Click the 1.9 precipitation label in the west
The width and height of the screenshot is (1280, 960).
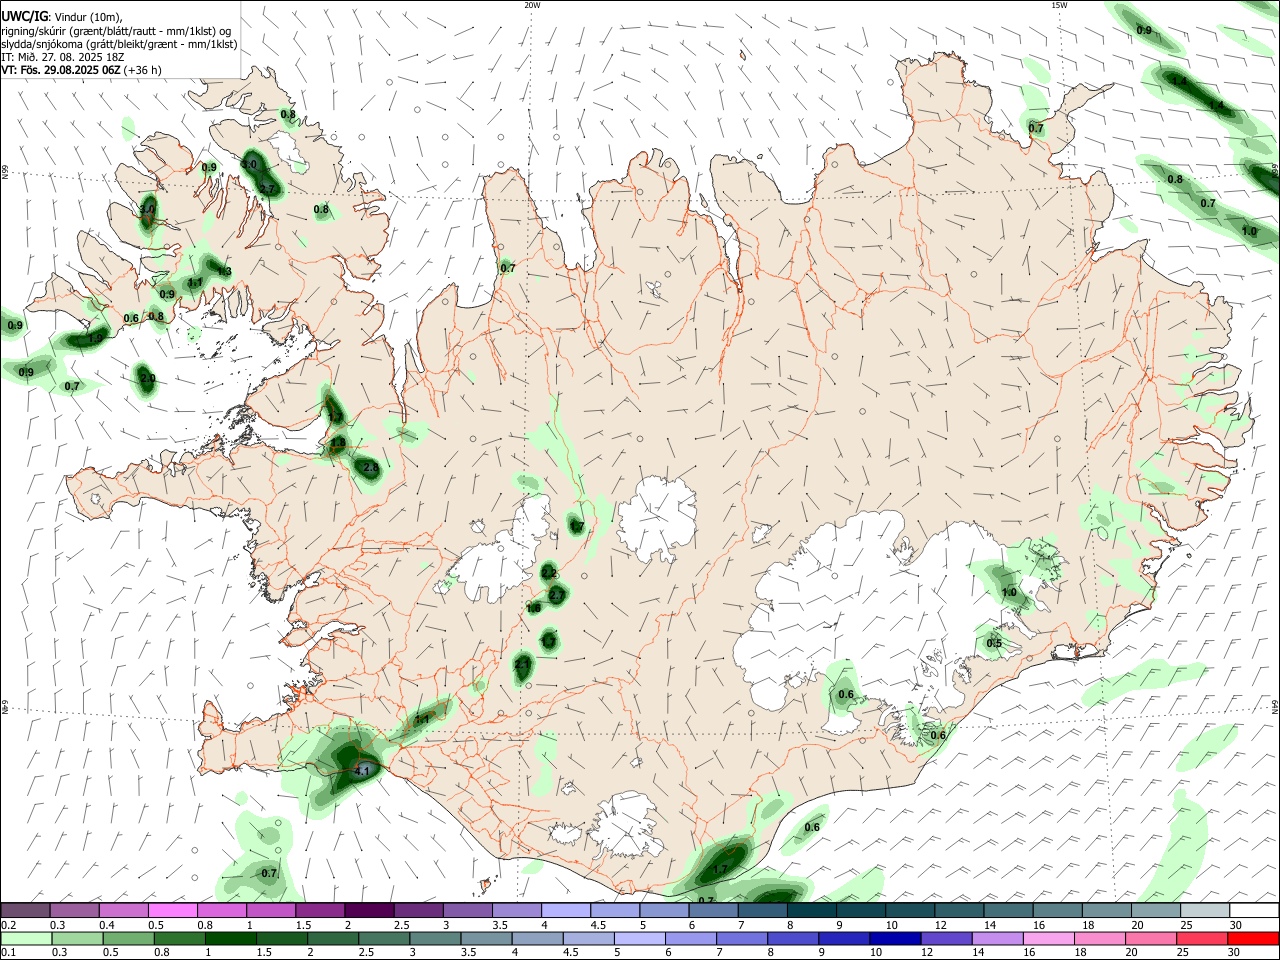point(96,339)
